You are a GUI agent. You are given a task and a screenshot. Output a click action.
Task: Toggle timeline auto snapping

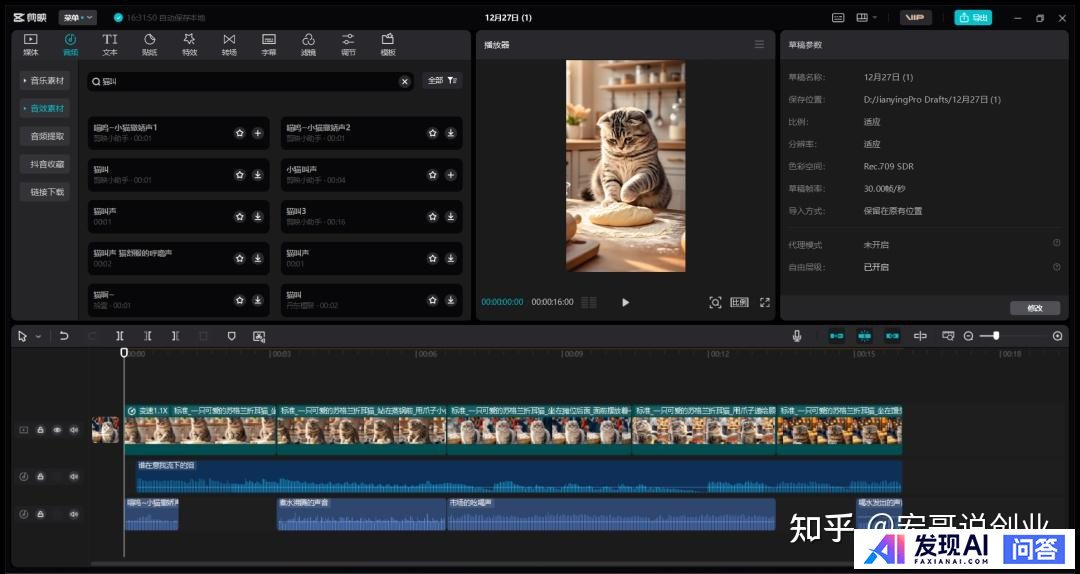coord(864,336)
